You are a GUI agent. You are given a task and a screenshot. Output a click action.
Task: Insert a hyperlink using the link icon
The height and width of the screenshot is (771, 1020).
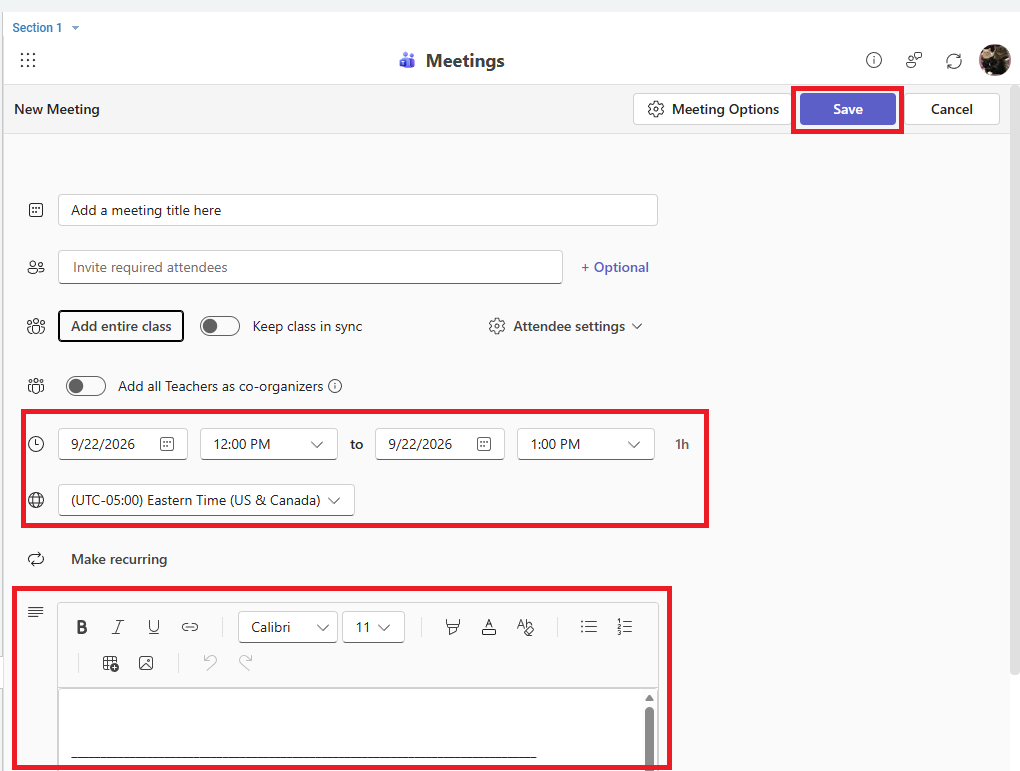click(190, 627)
